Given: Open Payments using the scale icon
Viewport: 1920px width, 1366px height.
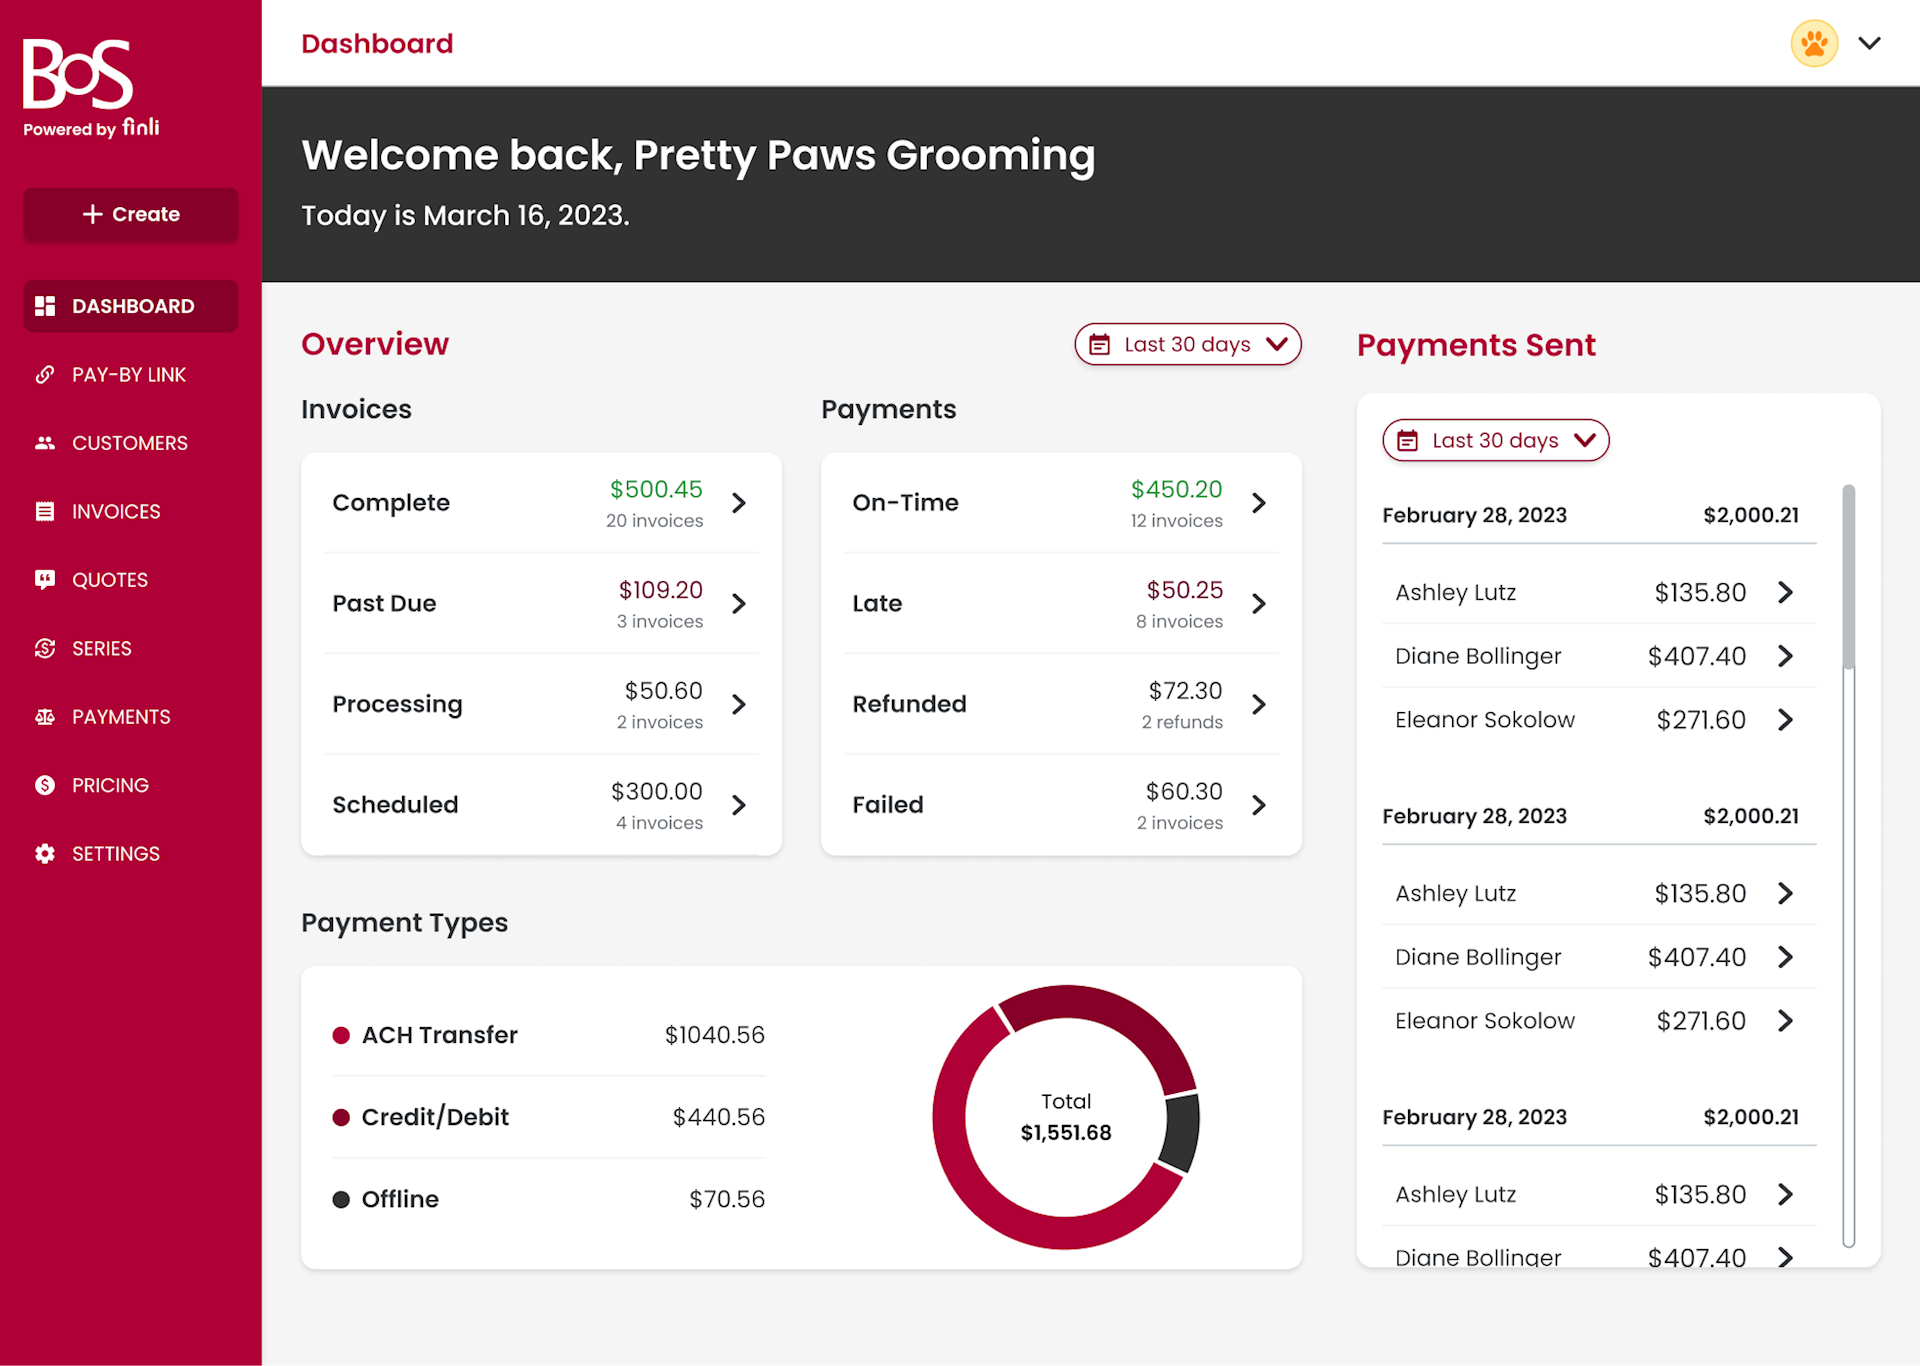Looking at the screenshot, I should [46, 716].
